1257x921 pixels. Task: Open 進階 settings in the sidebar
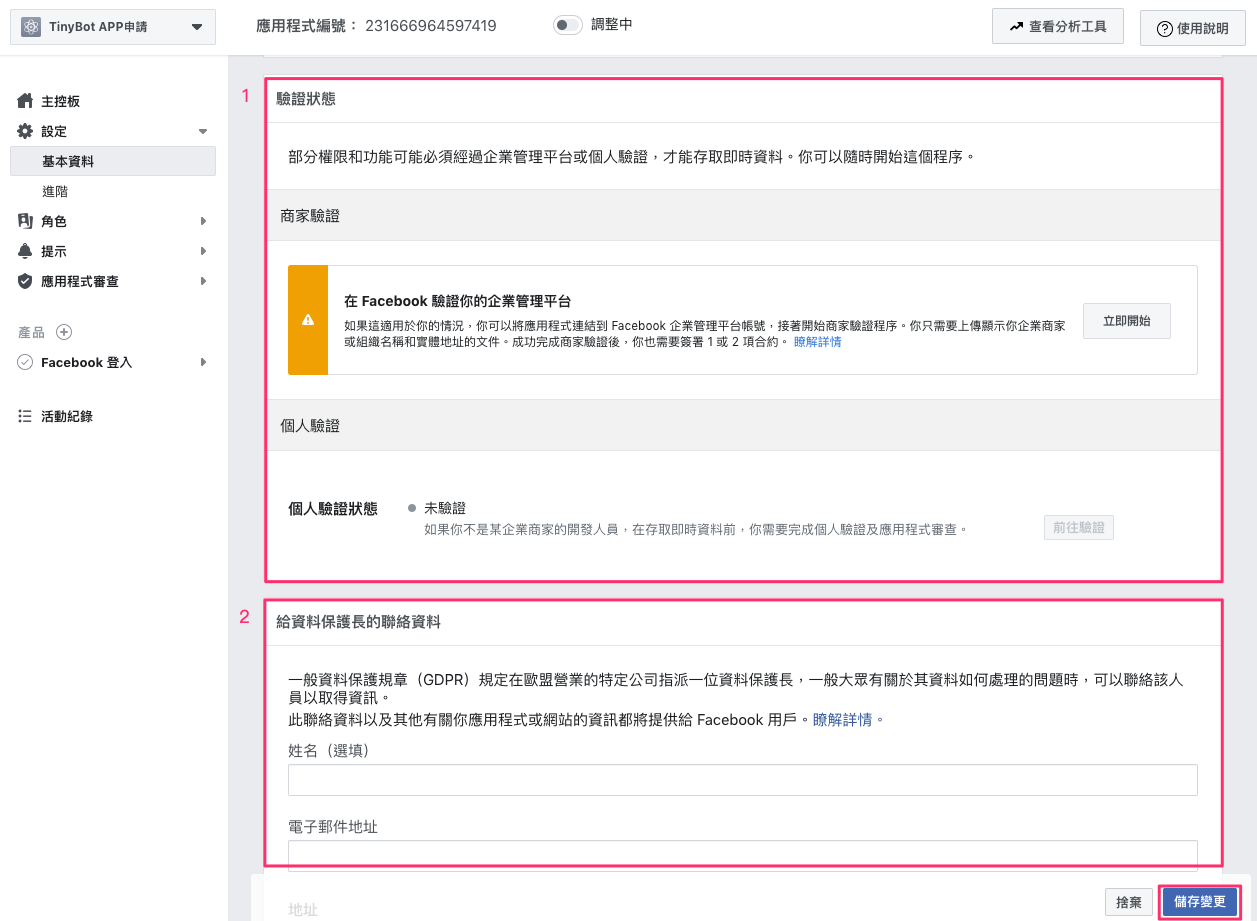[x=55, y=191]
